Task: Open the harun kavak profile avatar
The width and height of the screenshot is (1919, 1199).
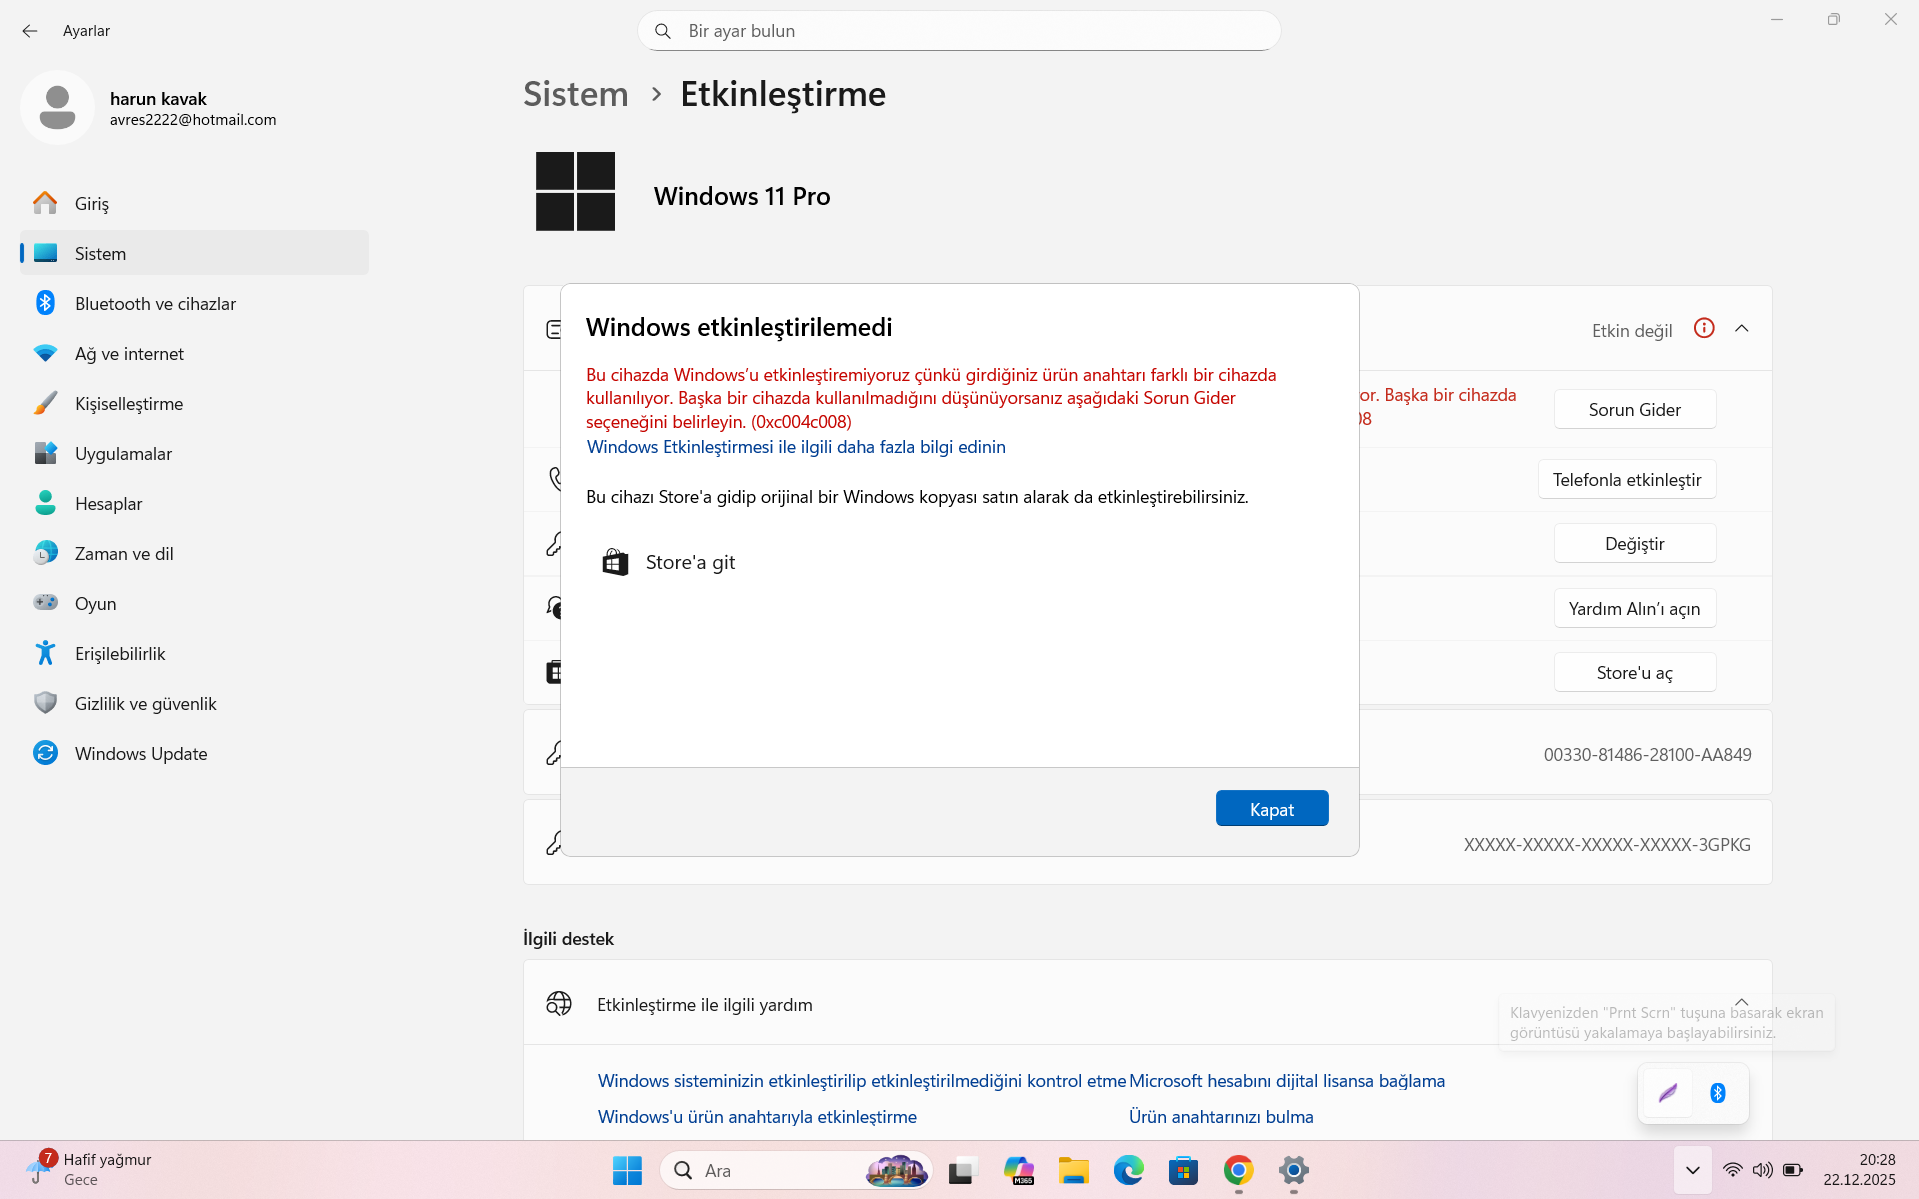Action: (57, 107)
